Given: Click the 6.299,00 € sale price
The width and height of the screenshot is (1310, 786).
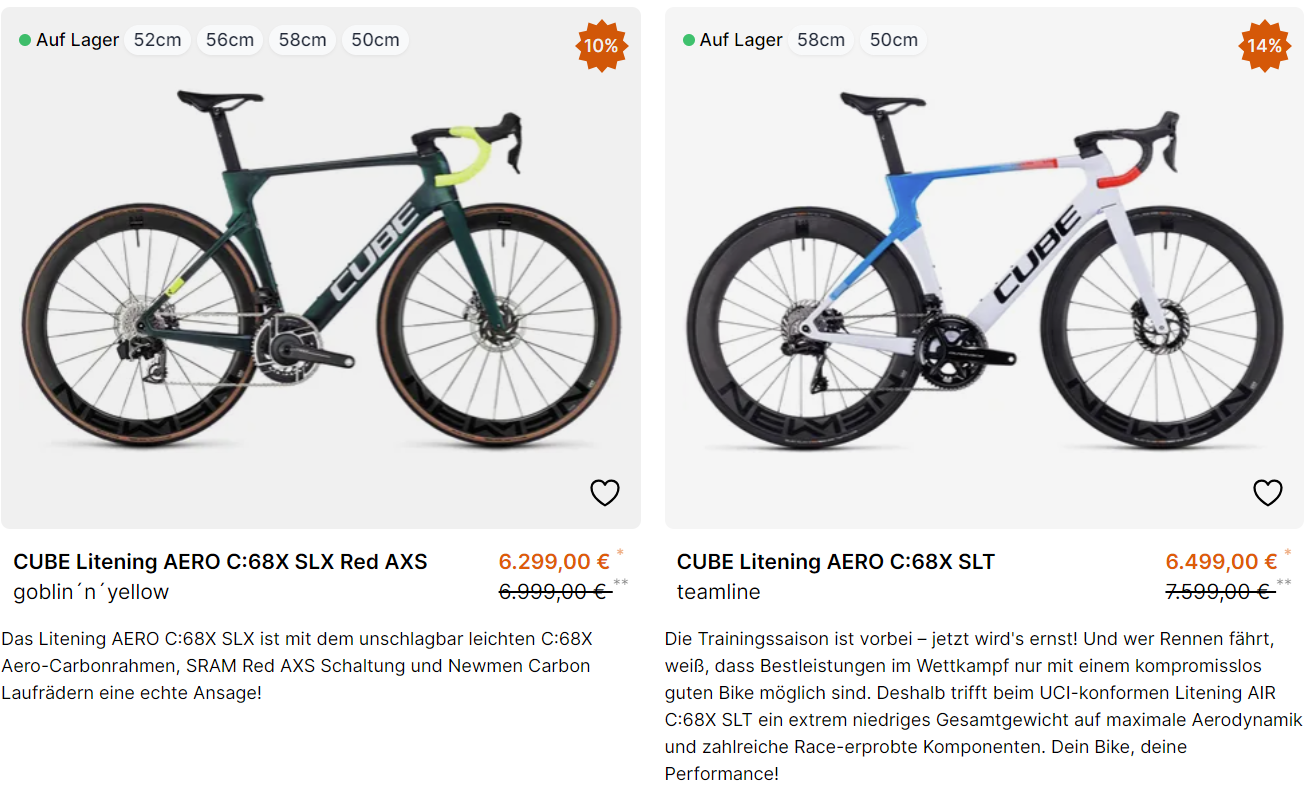Looking at the screenshot, I should click(554, 562).
